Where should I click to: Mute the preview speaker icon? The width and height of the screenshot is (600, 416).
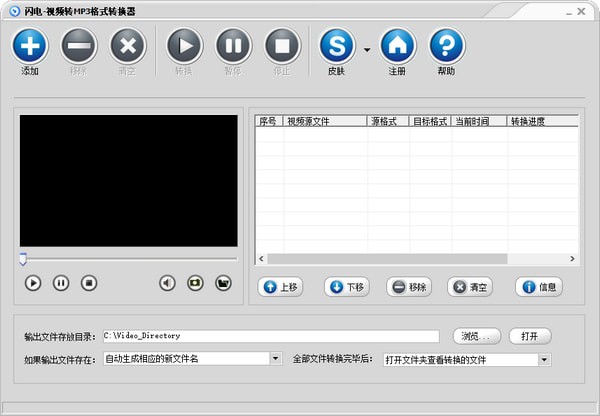click(167, 283)
